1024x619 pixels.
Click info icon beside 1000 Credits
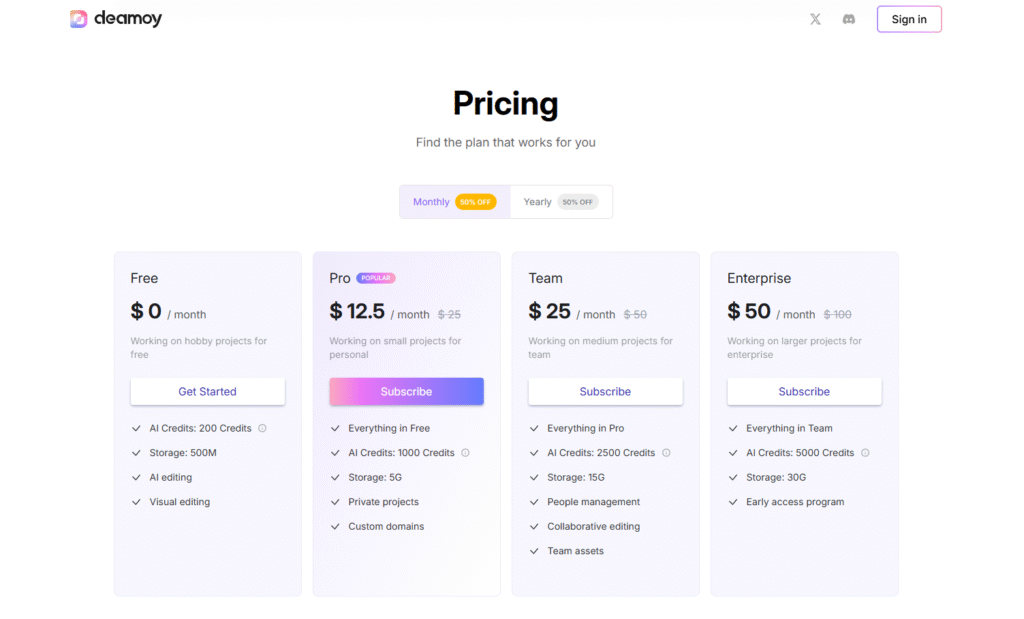[465, 453]
